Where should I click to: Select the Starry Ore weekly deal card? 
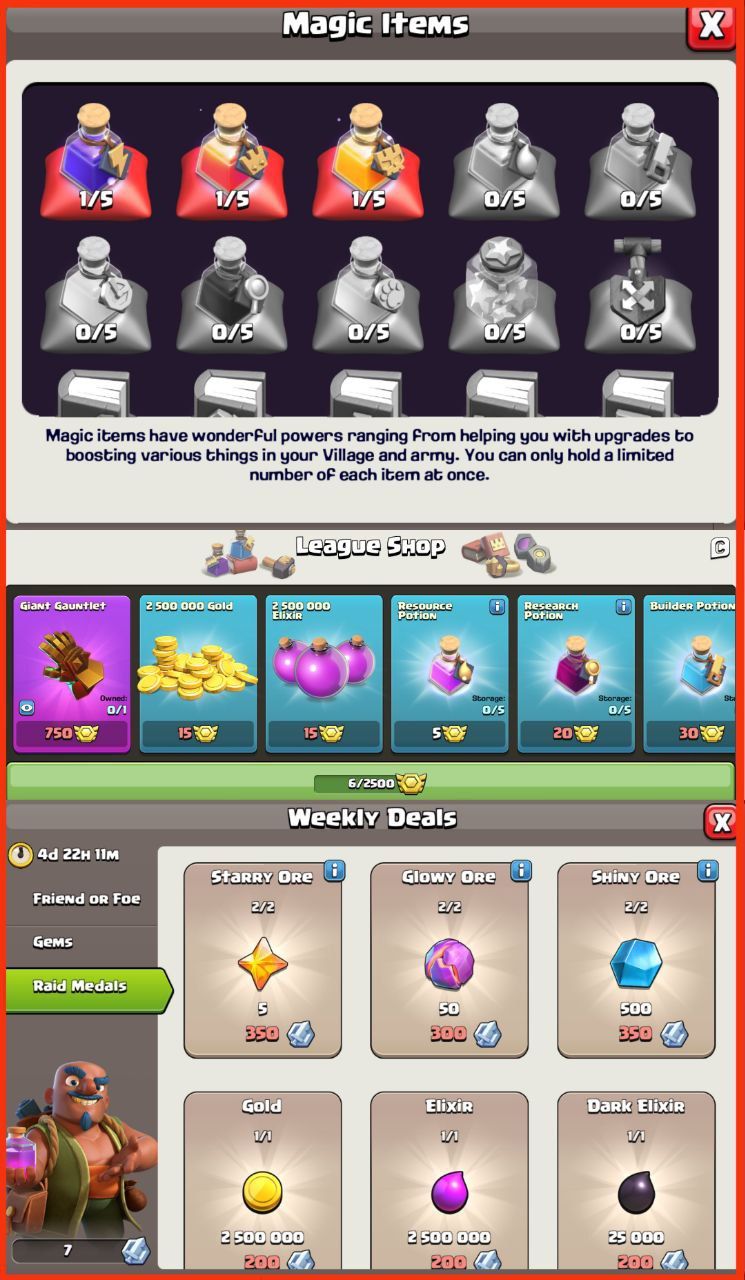pyautogui.click(x=263, y=957)
